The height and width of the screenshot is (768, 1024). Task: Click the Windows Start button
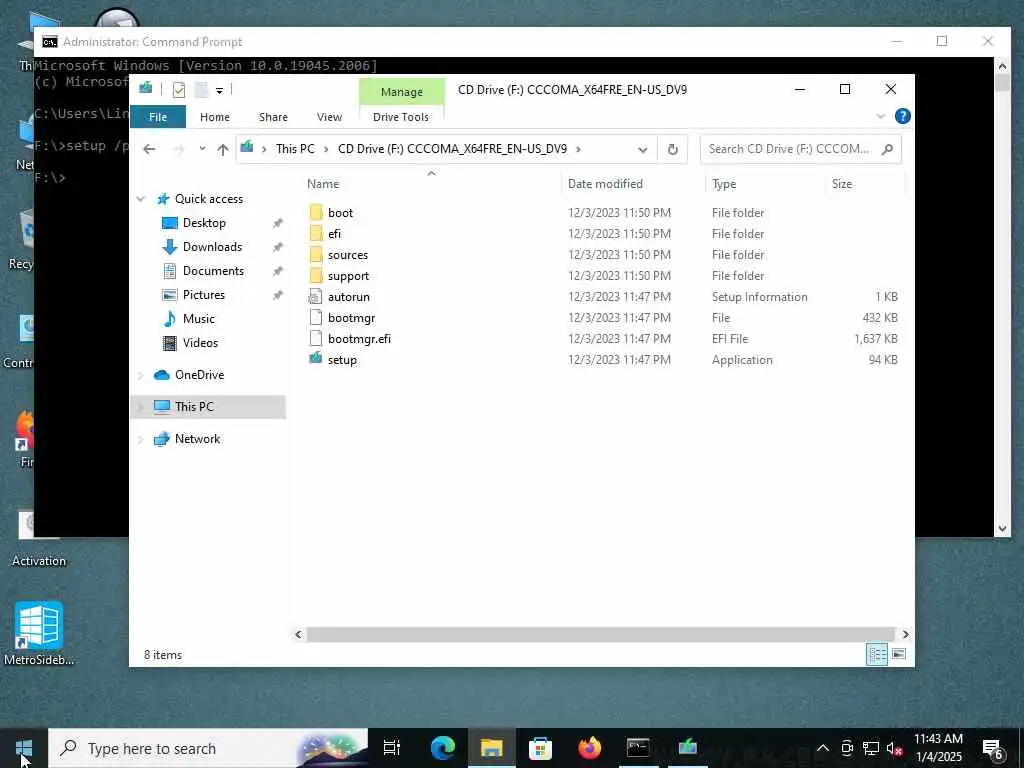(x=24, y=748)
